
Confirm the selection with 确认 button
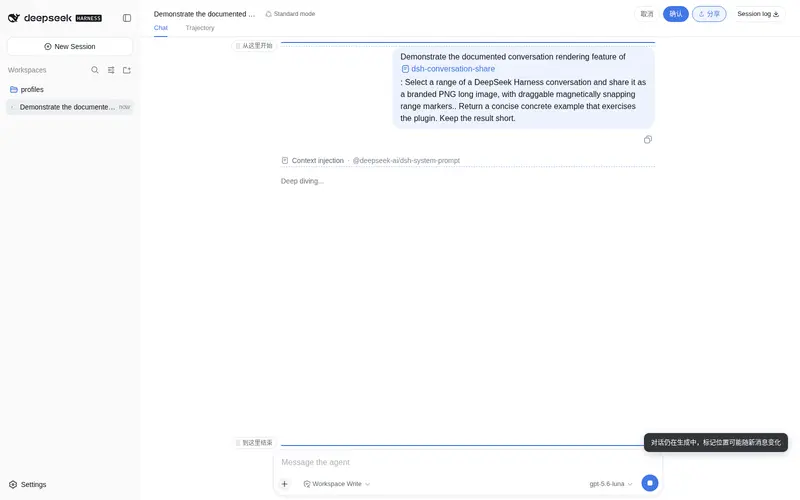coord(676,14)
